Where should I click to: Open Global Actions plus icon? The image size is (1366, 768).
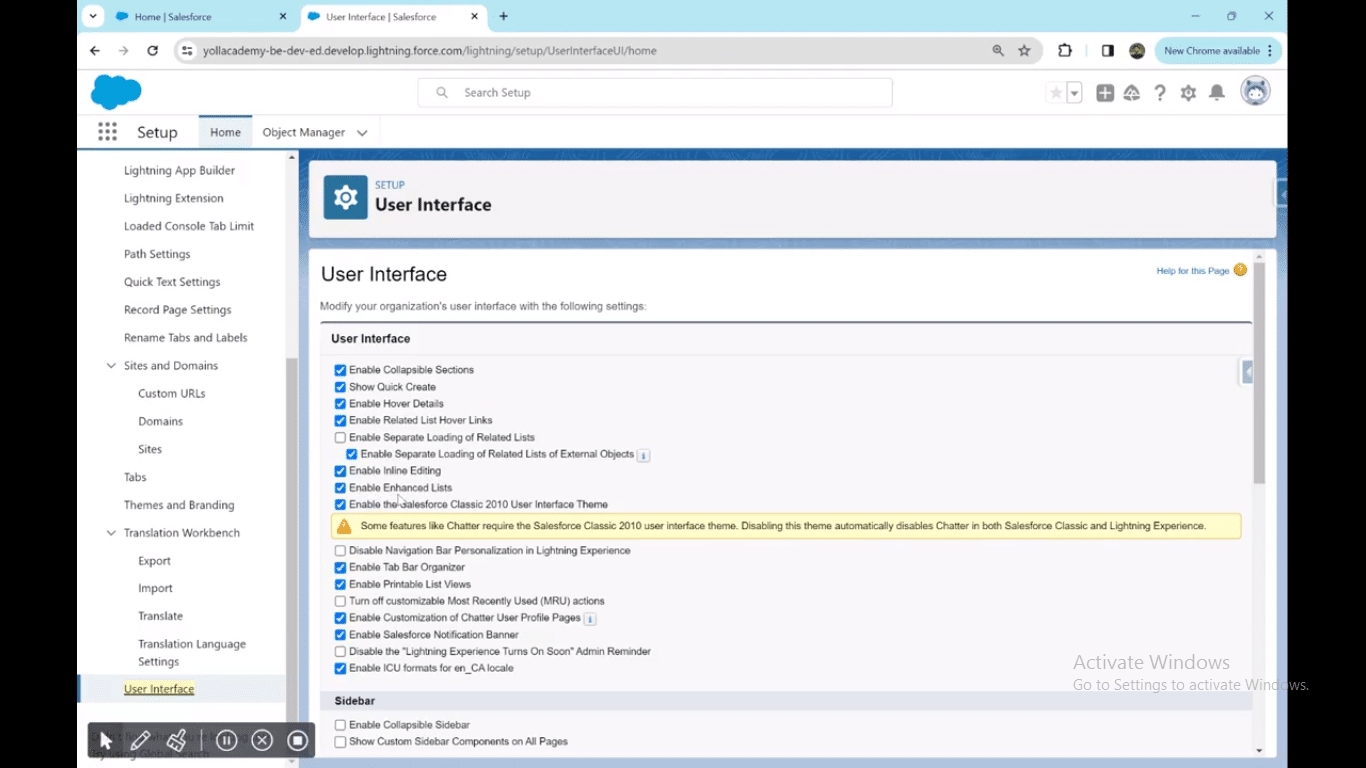click(x=1105, y=93)
